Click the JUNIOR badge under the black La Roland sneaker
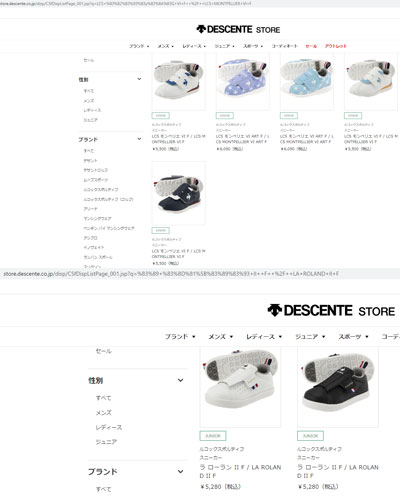The image size is (400, 496). coord(310,436)
